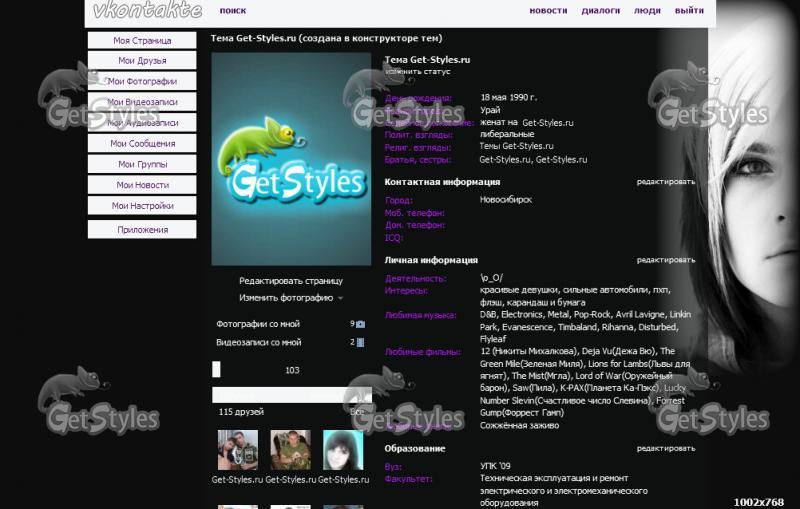Click activity value \p_O/
Image resolution: width=800 pixels, height=509 pixels.
coord(491,278)
